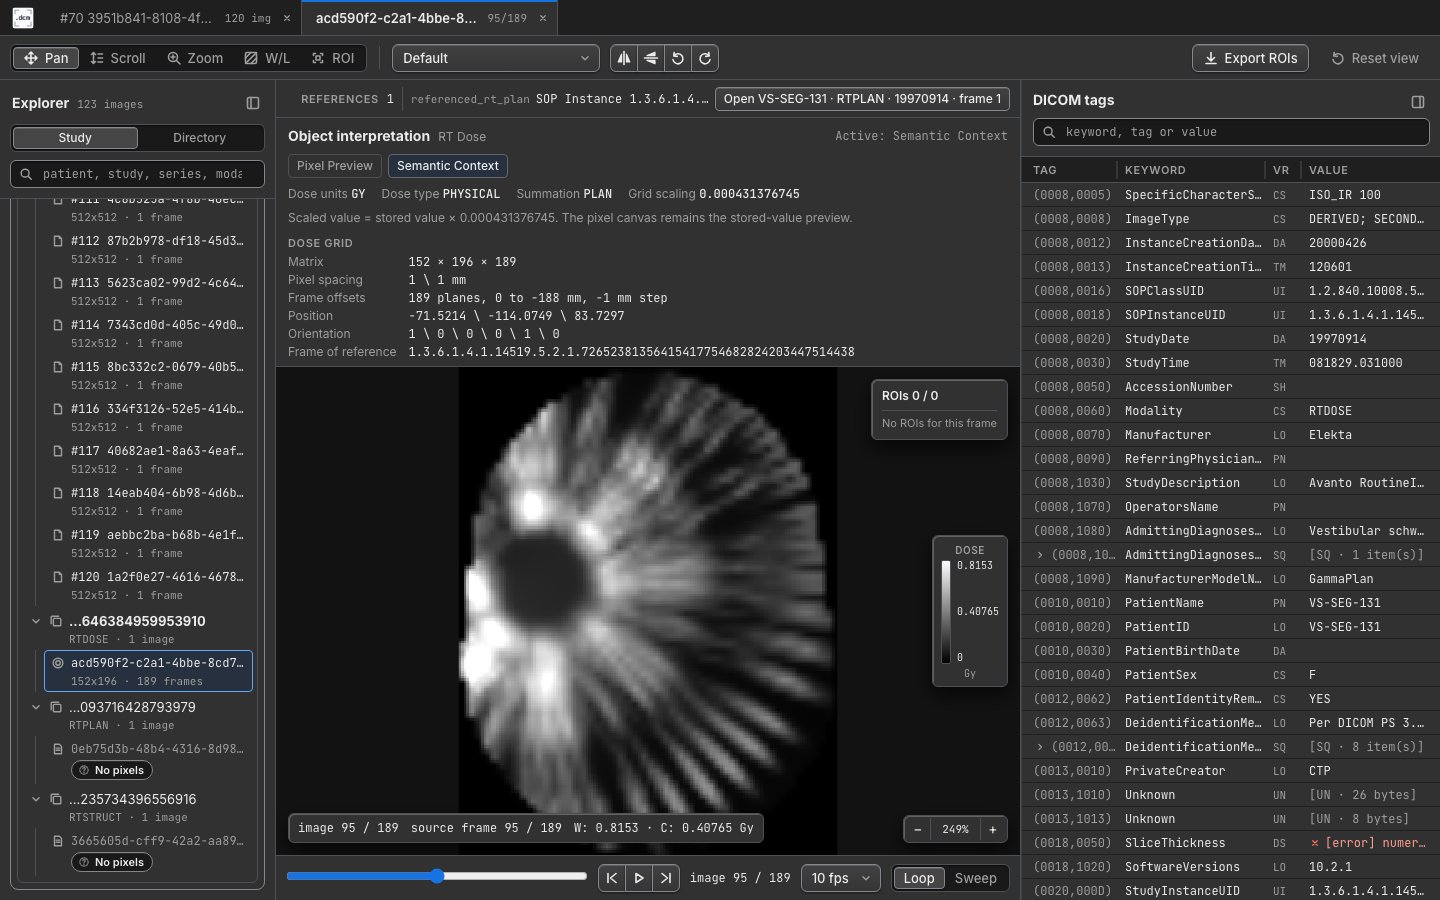Sort by the KEYWORD column header
1440x900 pixels.
point(1155,170)
